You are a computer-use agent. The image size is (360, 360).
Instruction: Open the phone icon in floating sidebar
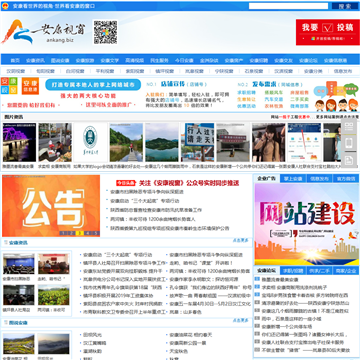pyautogui.click(x=349, y=143)
